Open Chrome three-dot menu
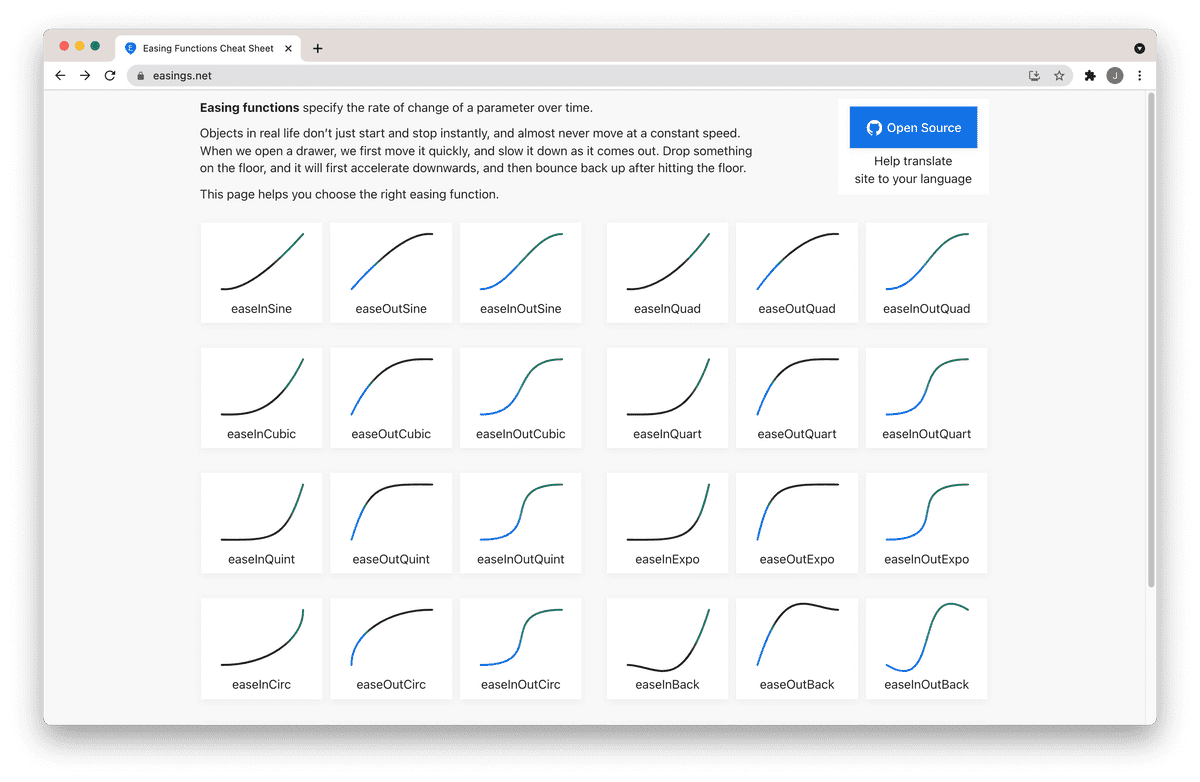Viewport: 1200px width, 782px height. [x=1139, y=76]
